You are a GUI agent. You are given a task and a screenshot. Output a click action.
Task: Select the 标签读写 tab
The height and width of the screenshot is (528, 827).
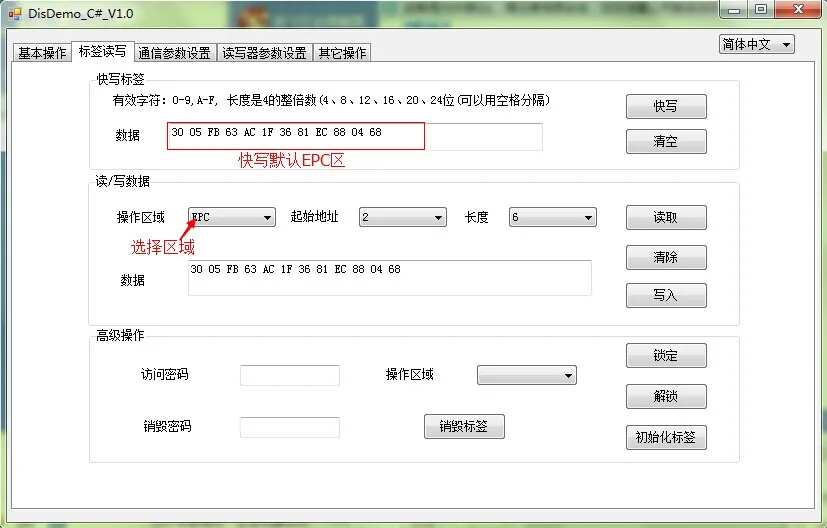click(102, 51)
